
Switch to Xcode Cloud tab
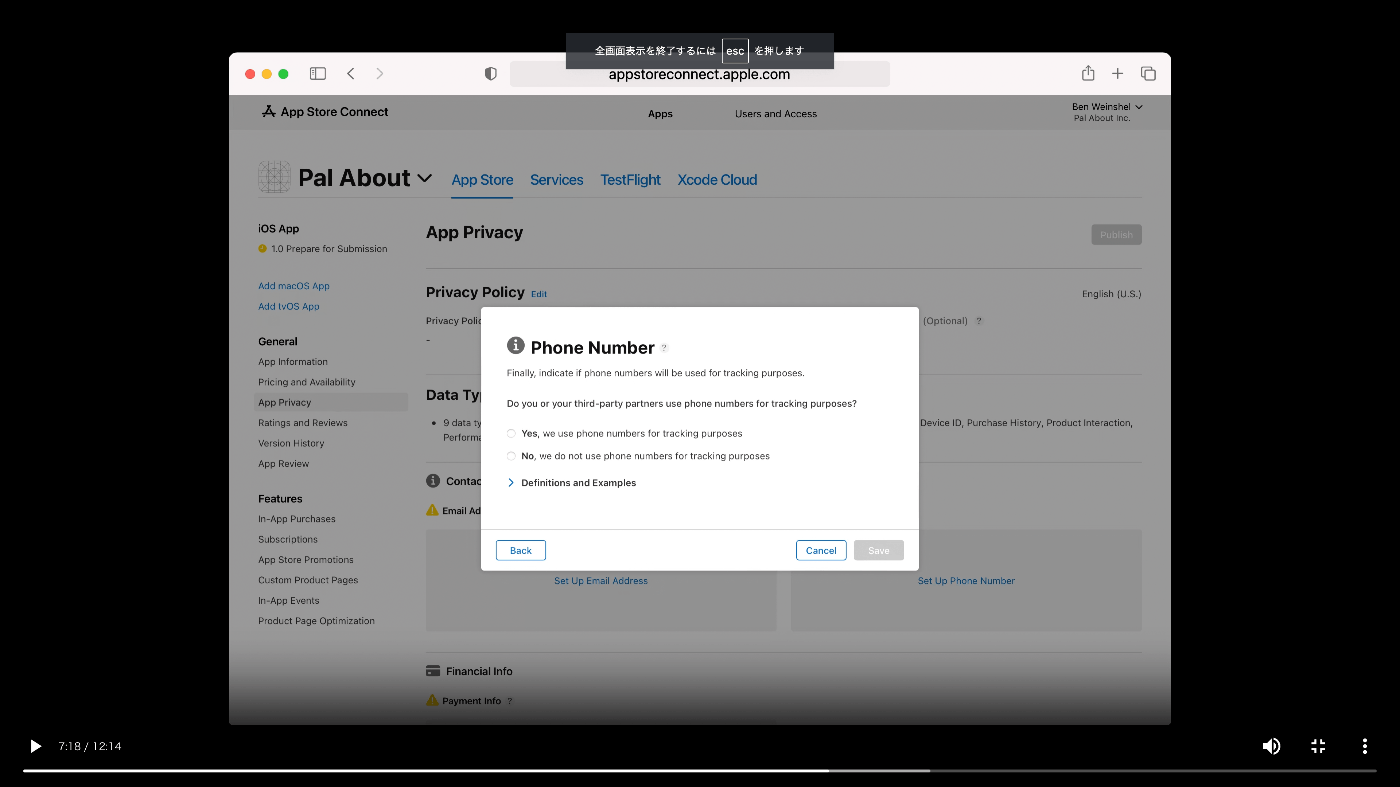pyautogui.click(x=718, y=180)
